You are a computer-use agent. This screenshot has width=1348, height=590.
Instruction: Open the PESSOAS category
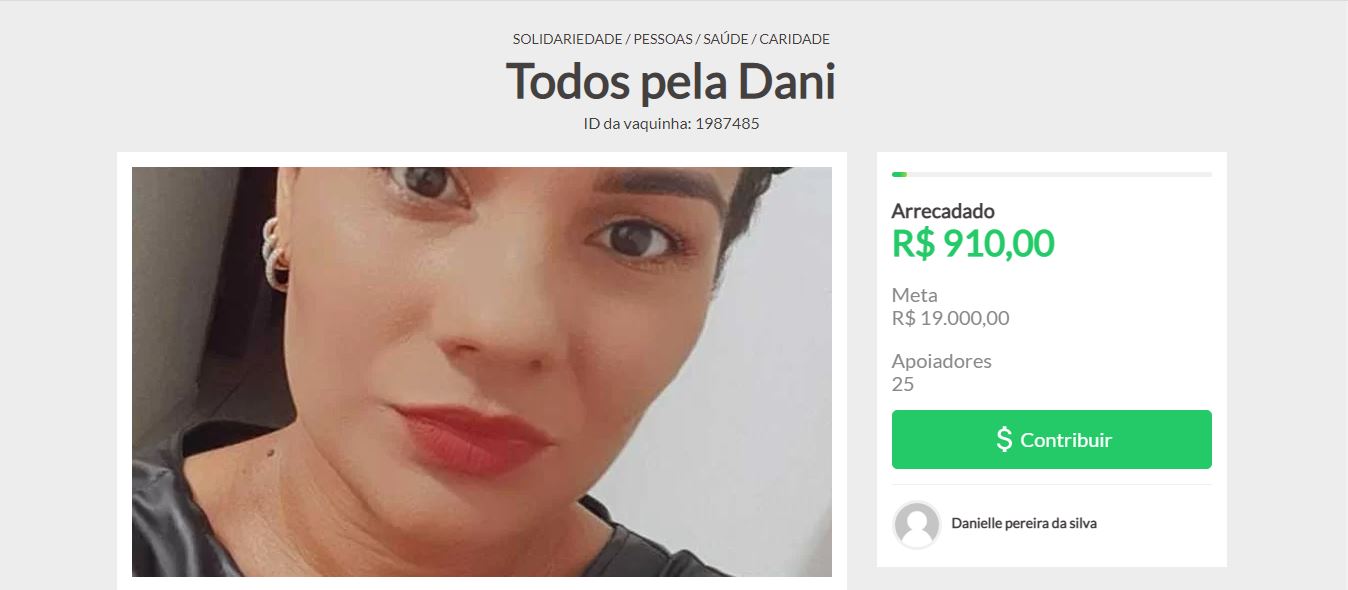pos(658,39)
